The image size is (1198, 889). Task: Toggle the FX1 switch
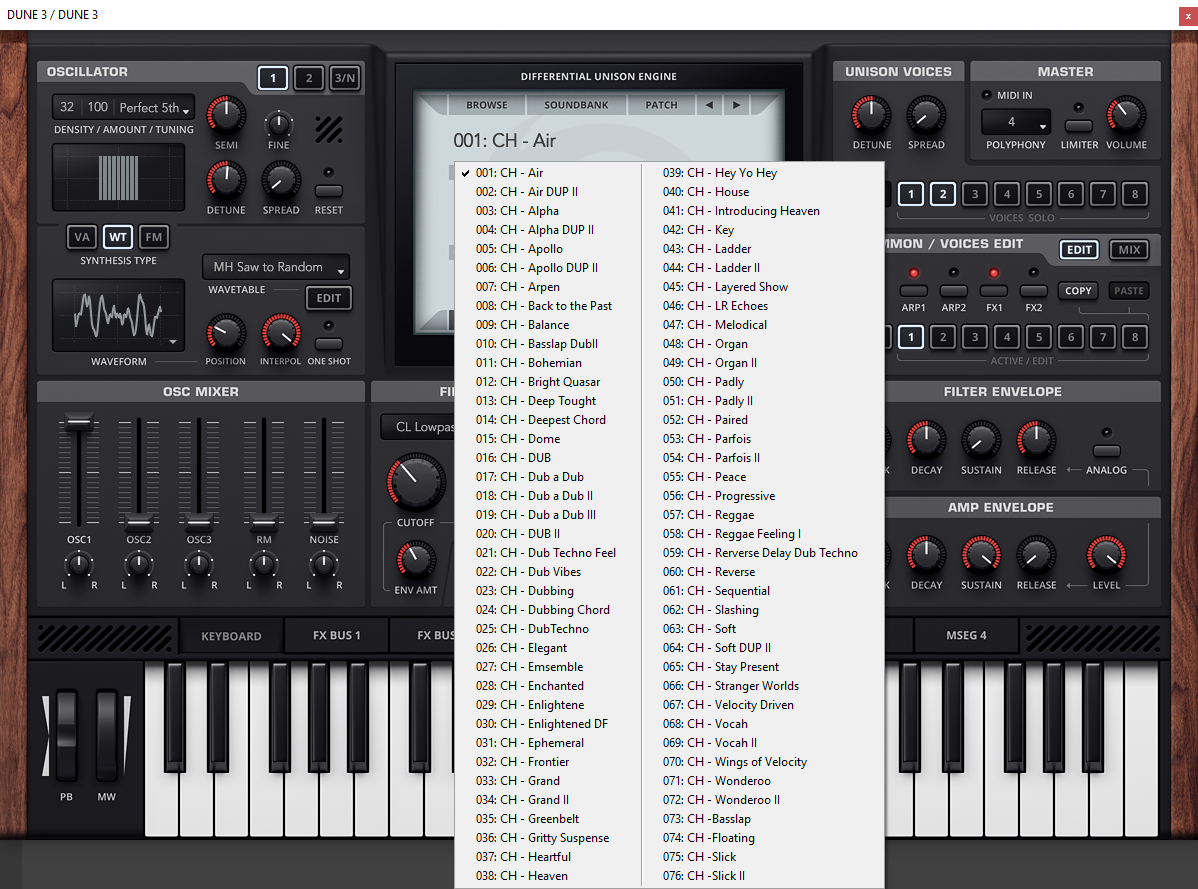point(993,290)
